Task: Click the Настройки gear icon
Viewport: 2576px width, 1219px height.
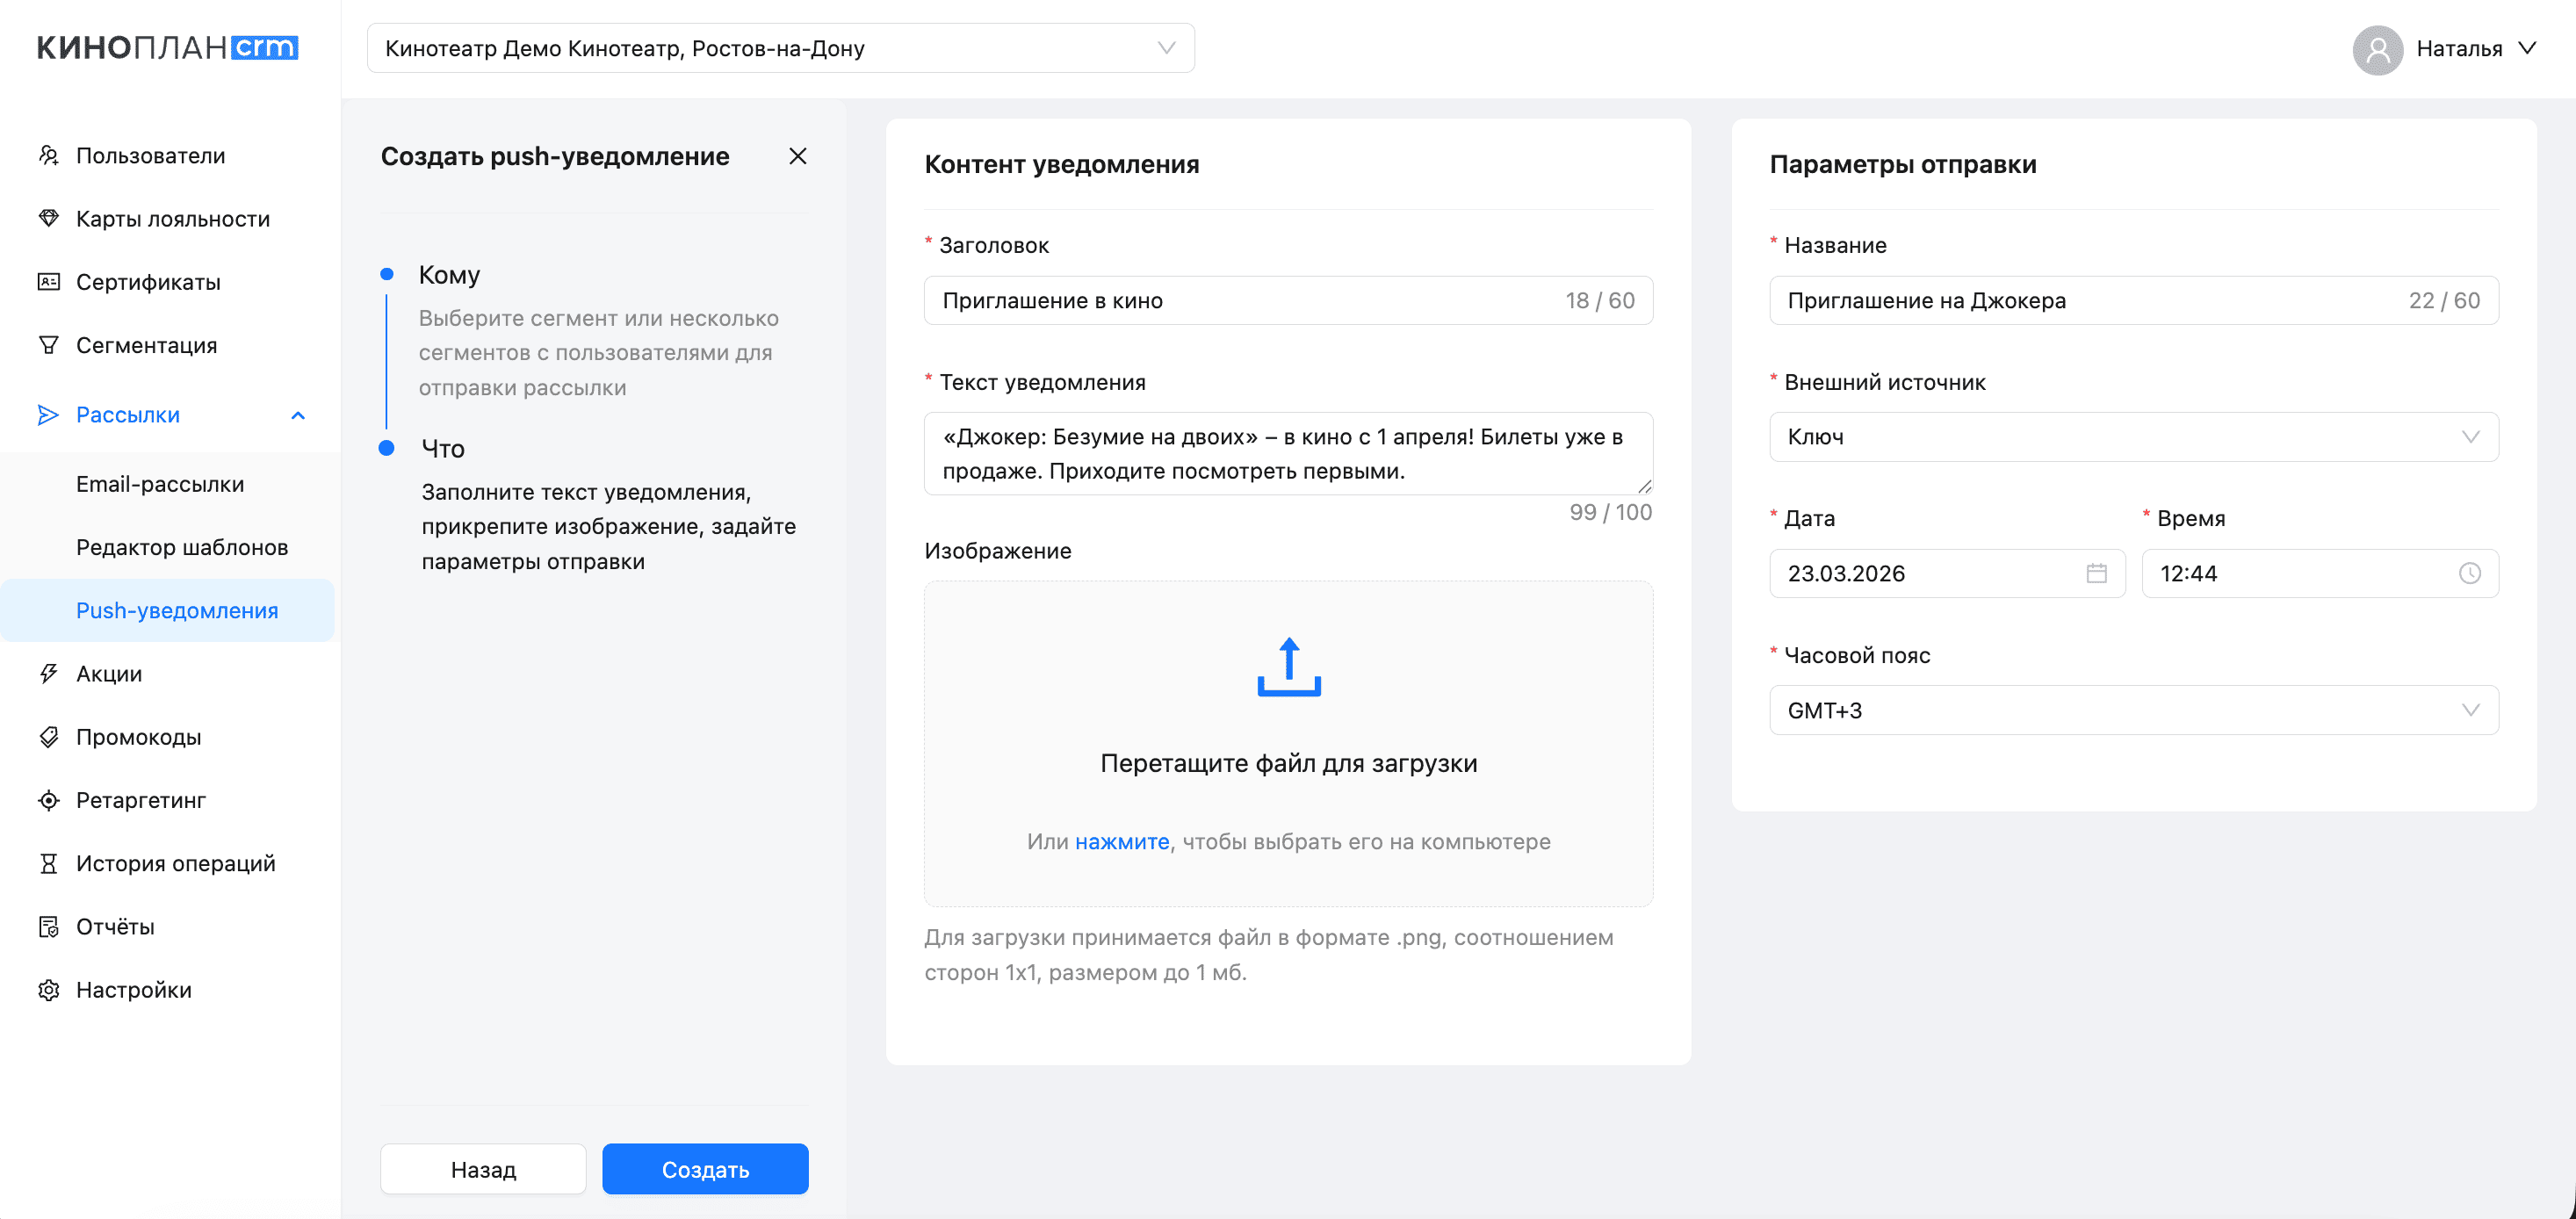Action: [48, 990]
